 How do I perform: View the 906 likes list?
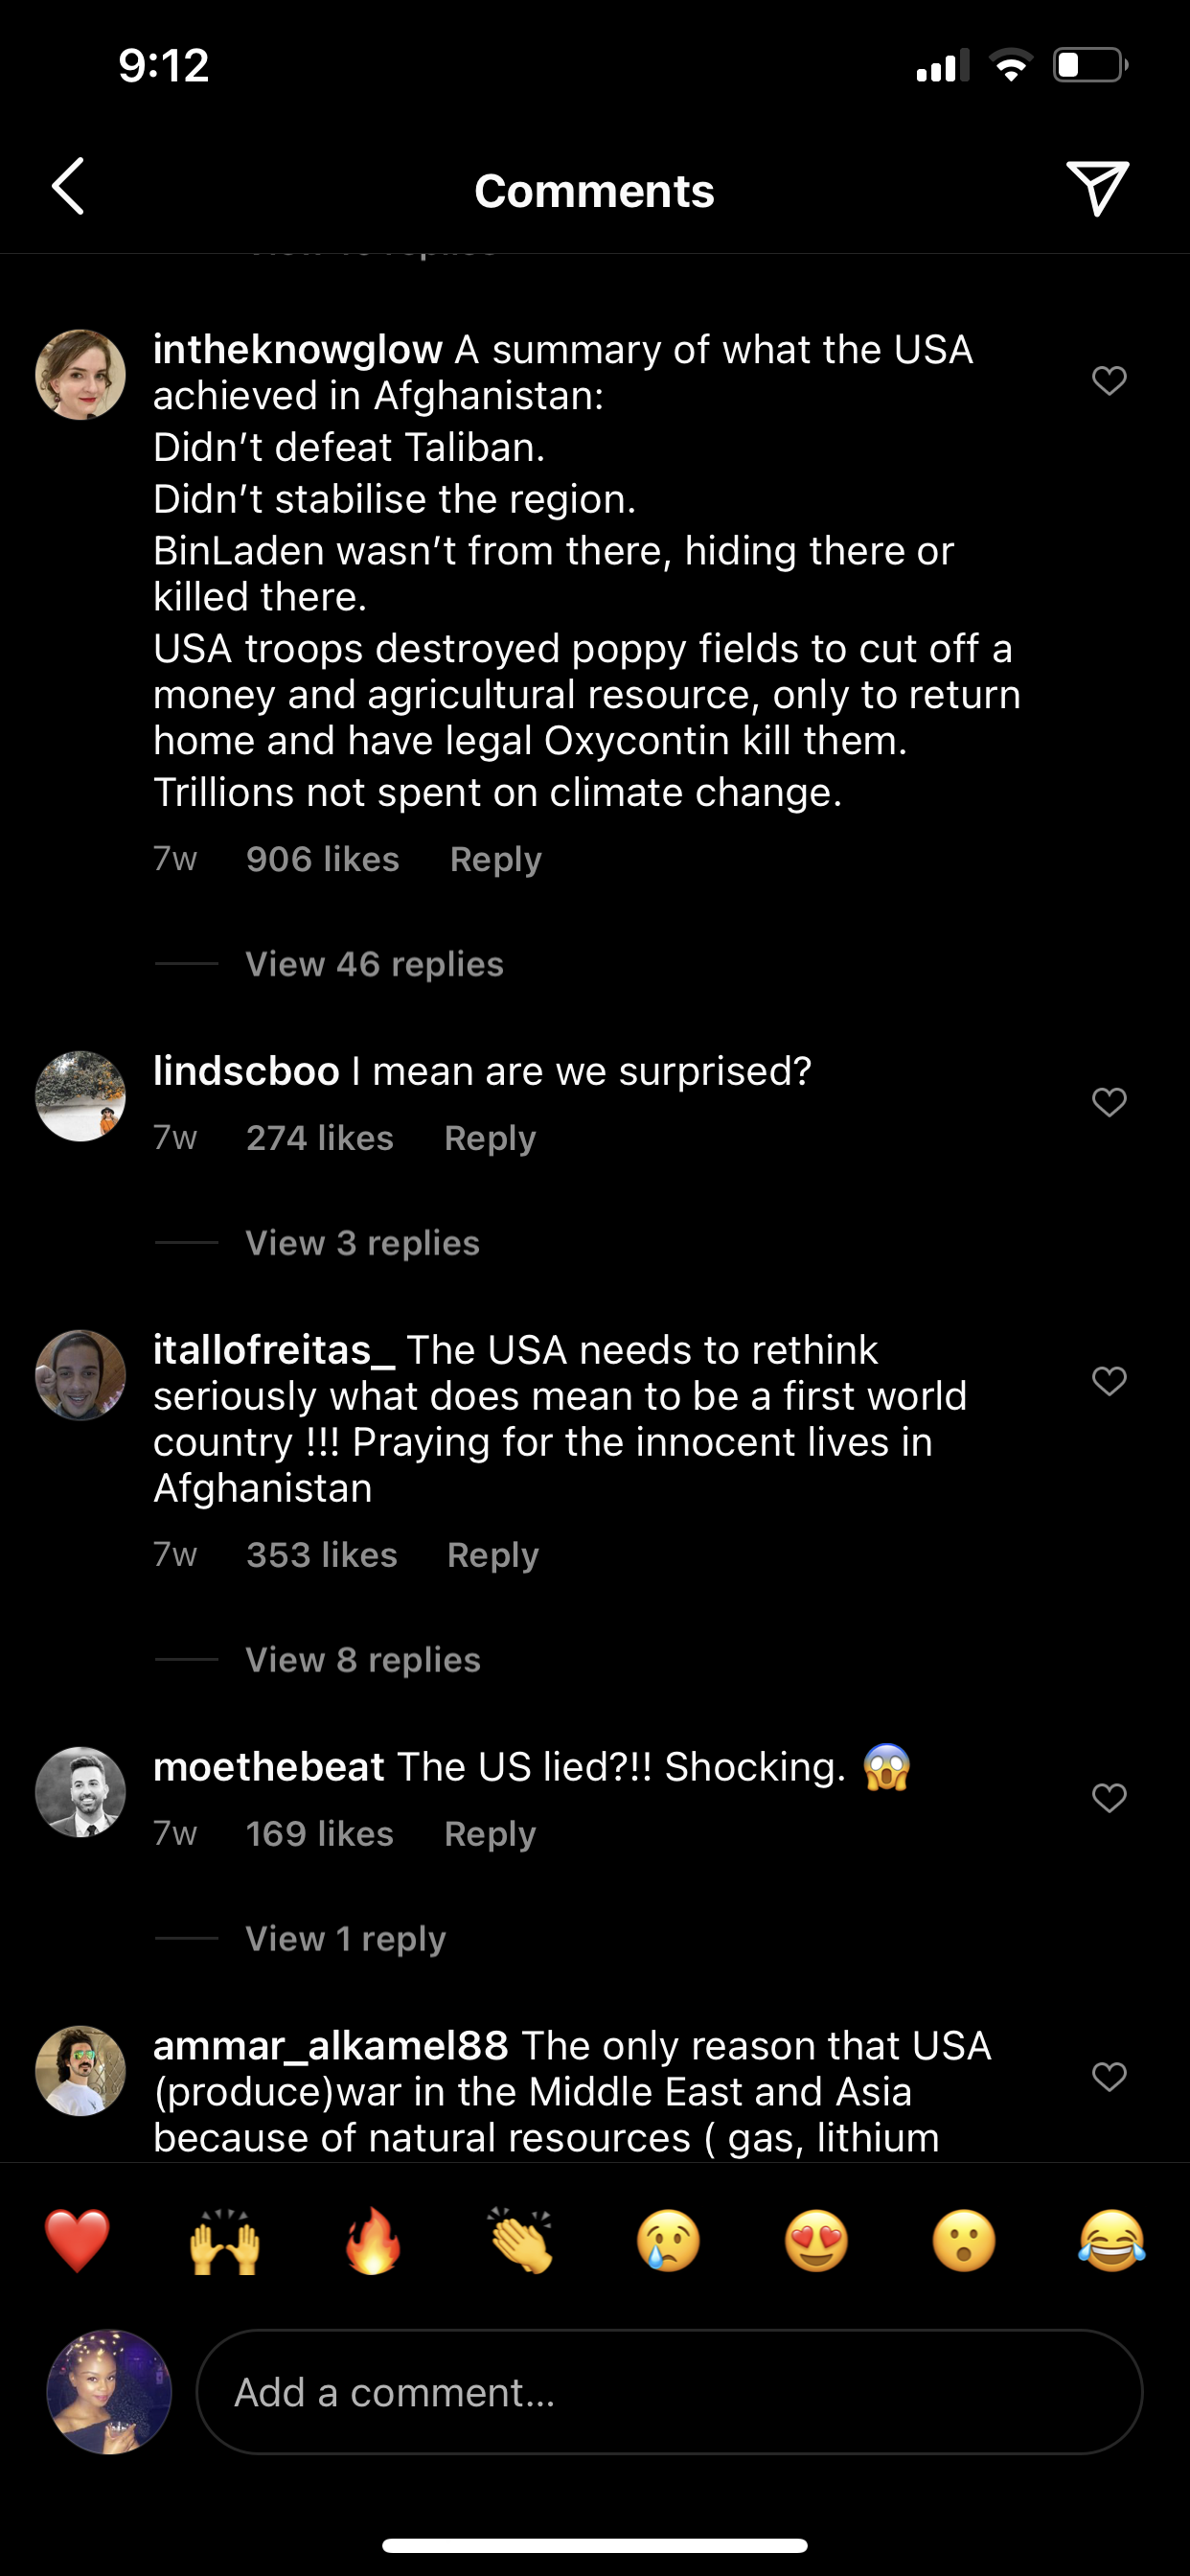tap(322, 859)
